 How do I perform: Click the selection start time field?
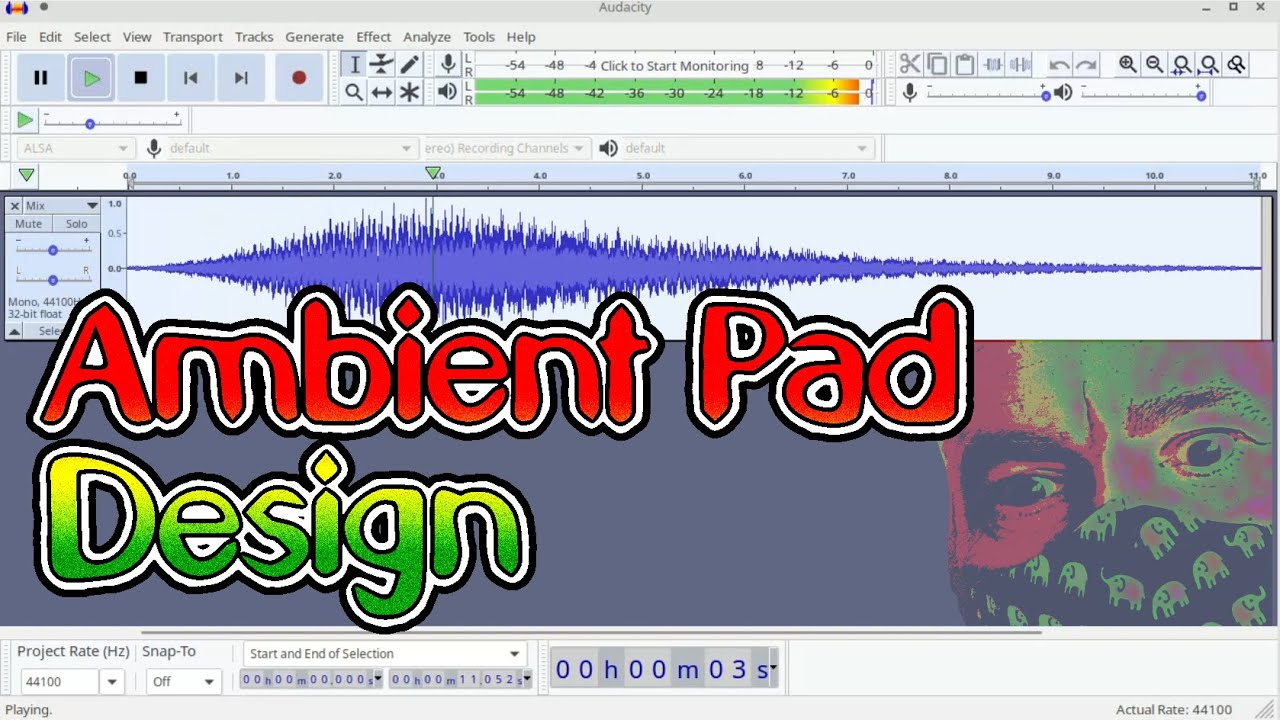(x=311, y=680)
